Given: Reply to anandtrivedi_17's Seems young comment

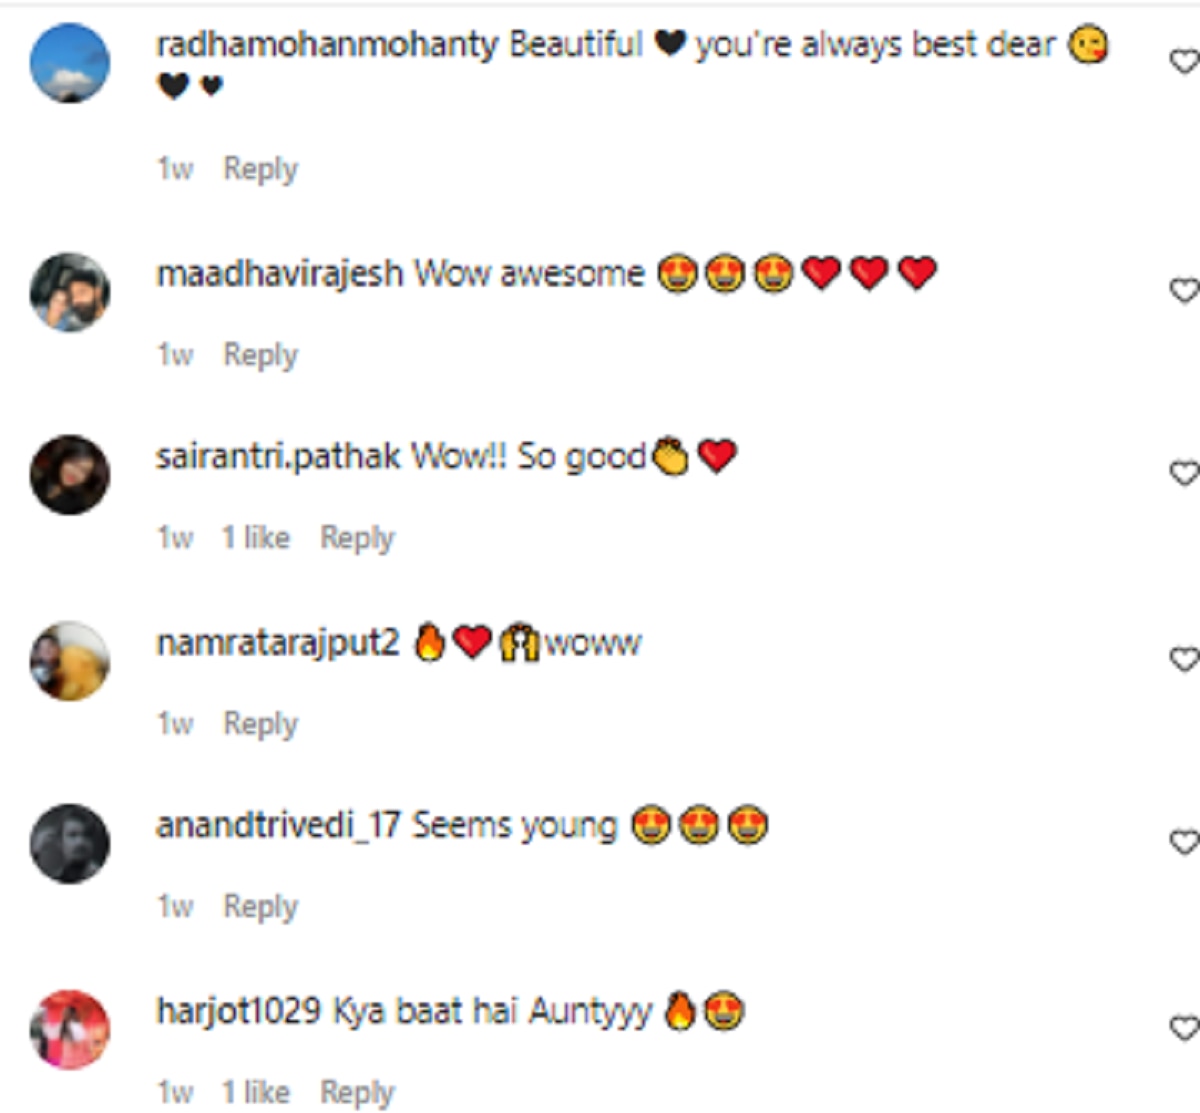Looking at the screenshot, I should point(260,907).
